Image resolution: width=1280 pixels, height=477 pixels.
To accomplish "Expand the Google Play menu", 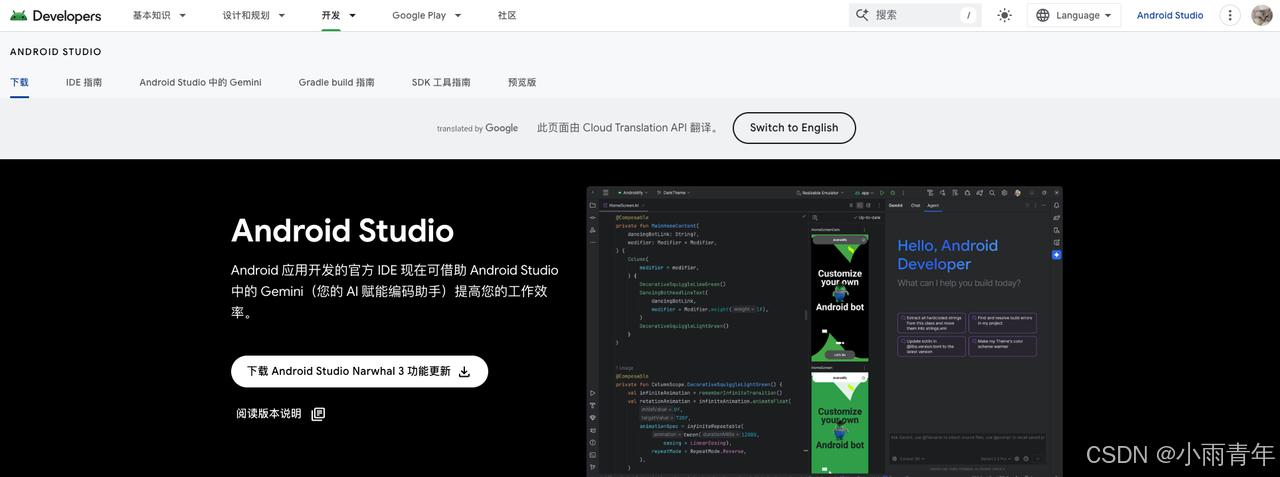I will click(427, 15).
